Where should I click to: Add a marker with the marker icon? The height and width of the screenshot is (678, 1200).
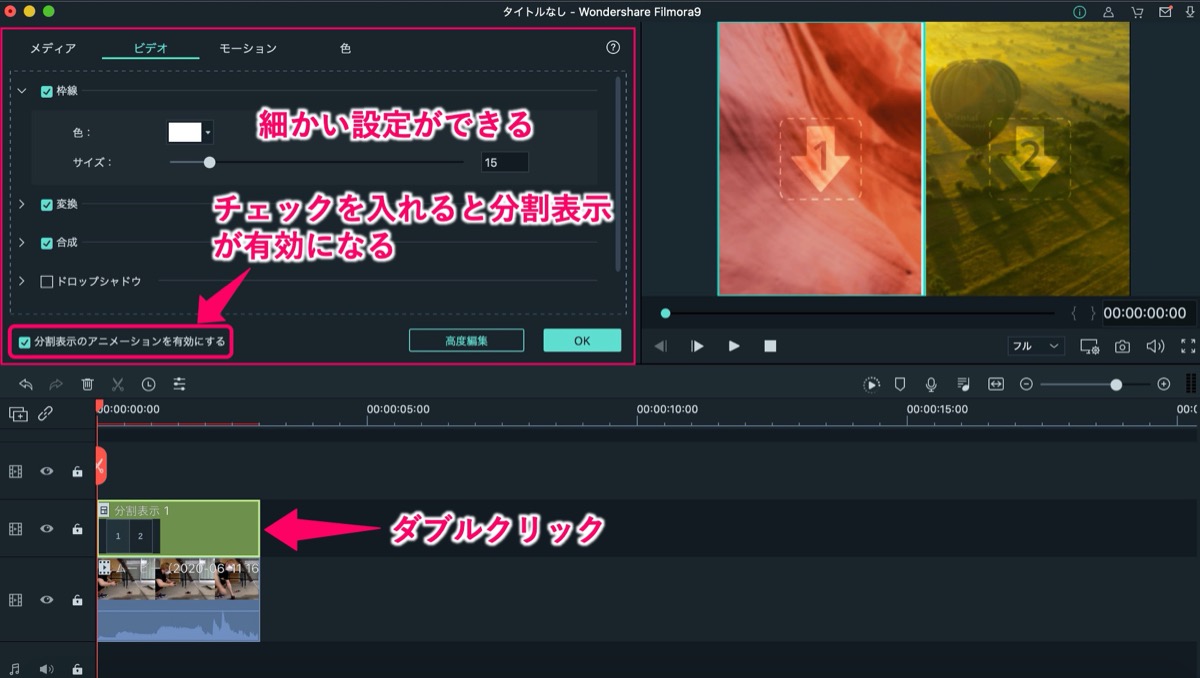click(x=900, y=384)
